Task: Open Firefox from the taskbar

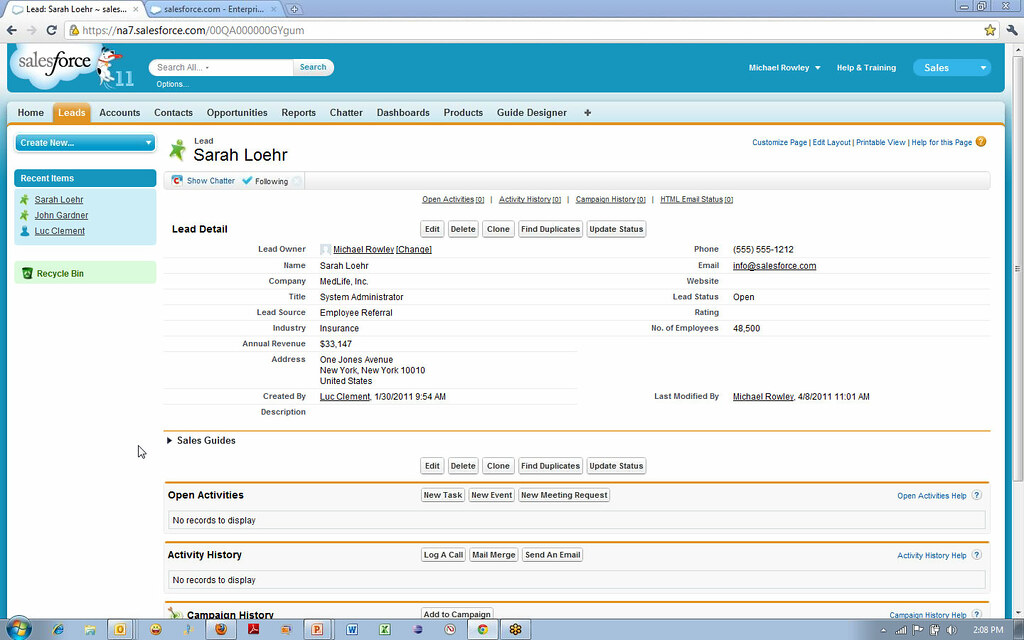Action: (x=221, y=630)
